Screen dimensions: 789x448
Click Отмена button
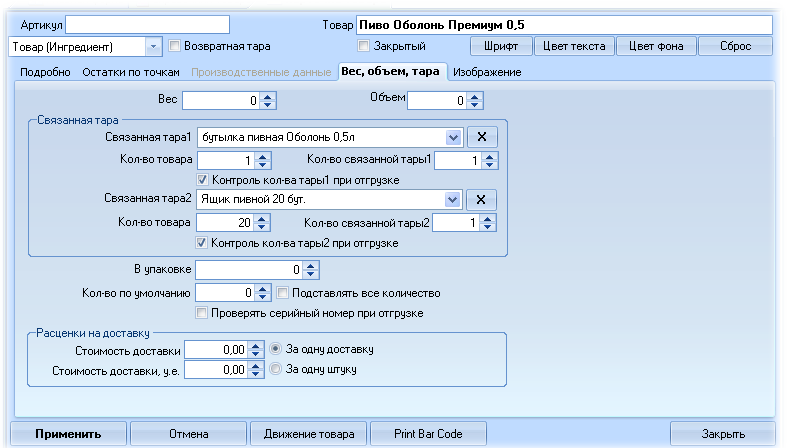click(189, 433)
